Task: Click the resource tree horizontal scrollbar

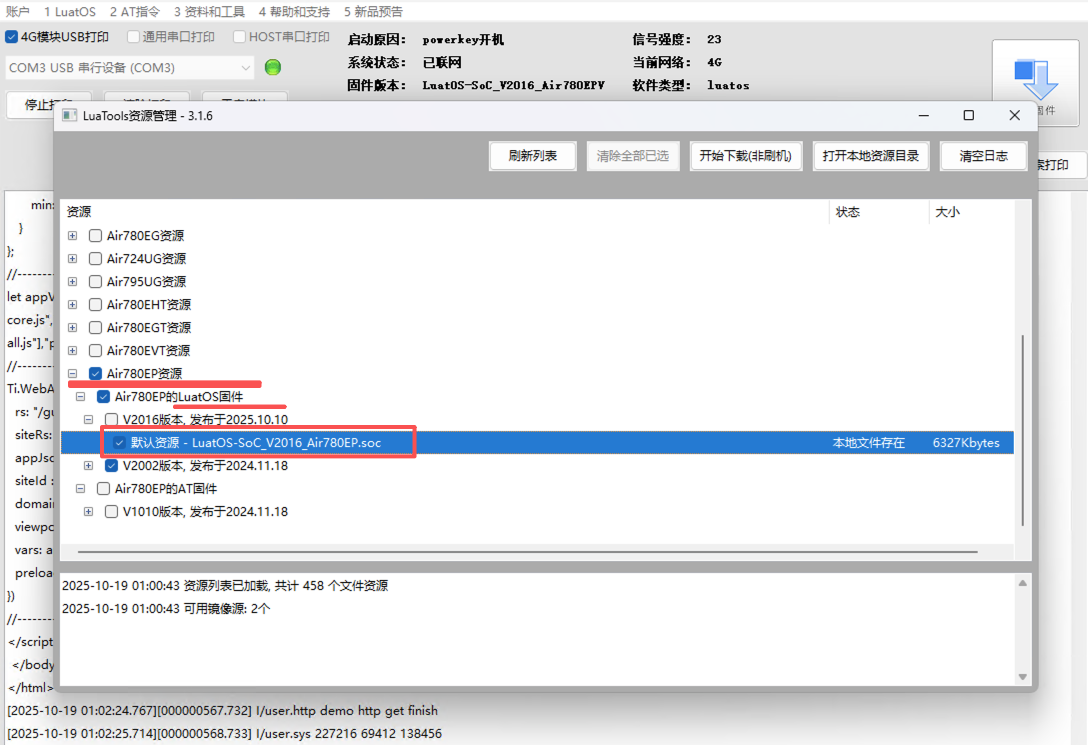Action: (x=527, y=551)
